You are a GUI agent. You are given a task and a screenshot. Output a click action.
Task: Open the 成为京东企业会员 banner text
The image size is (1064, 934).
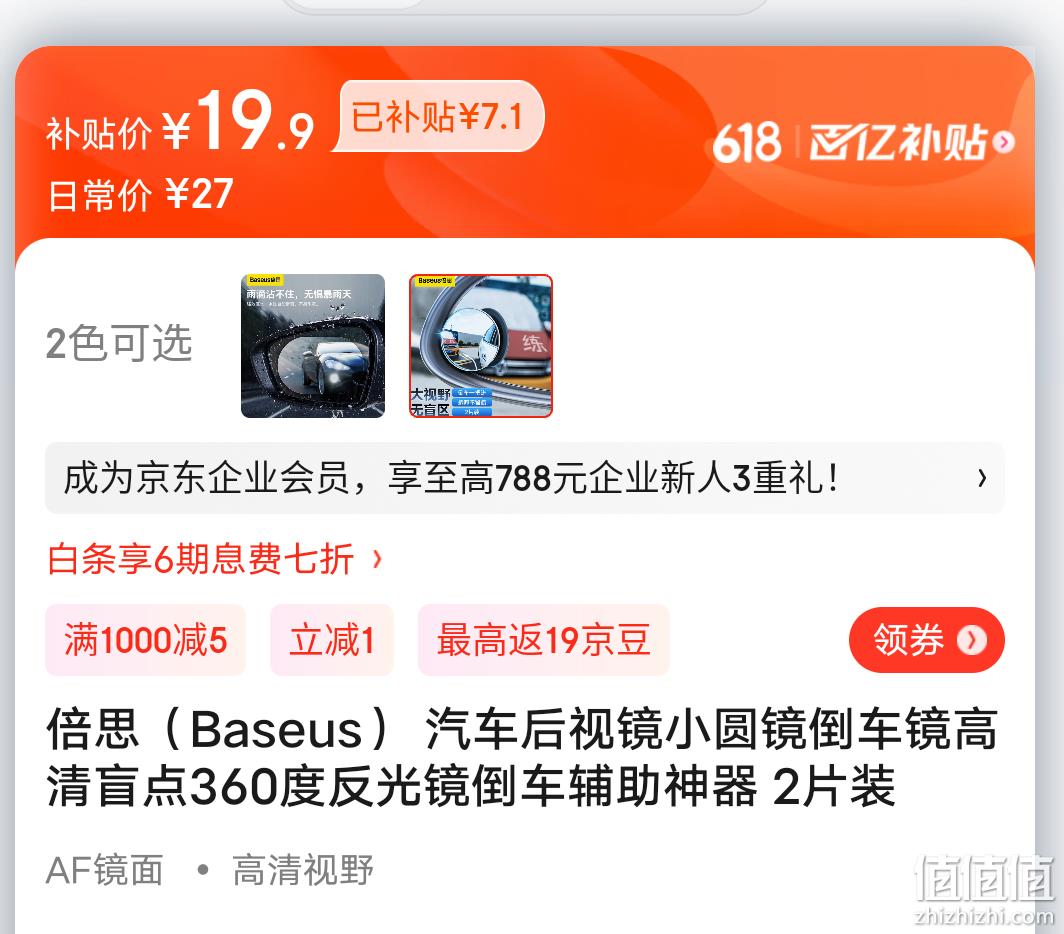[451, 478]
